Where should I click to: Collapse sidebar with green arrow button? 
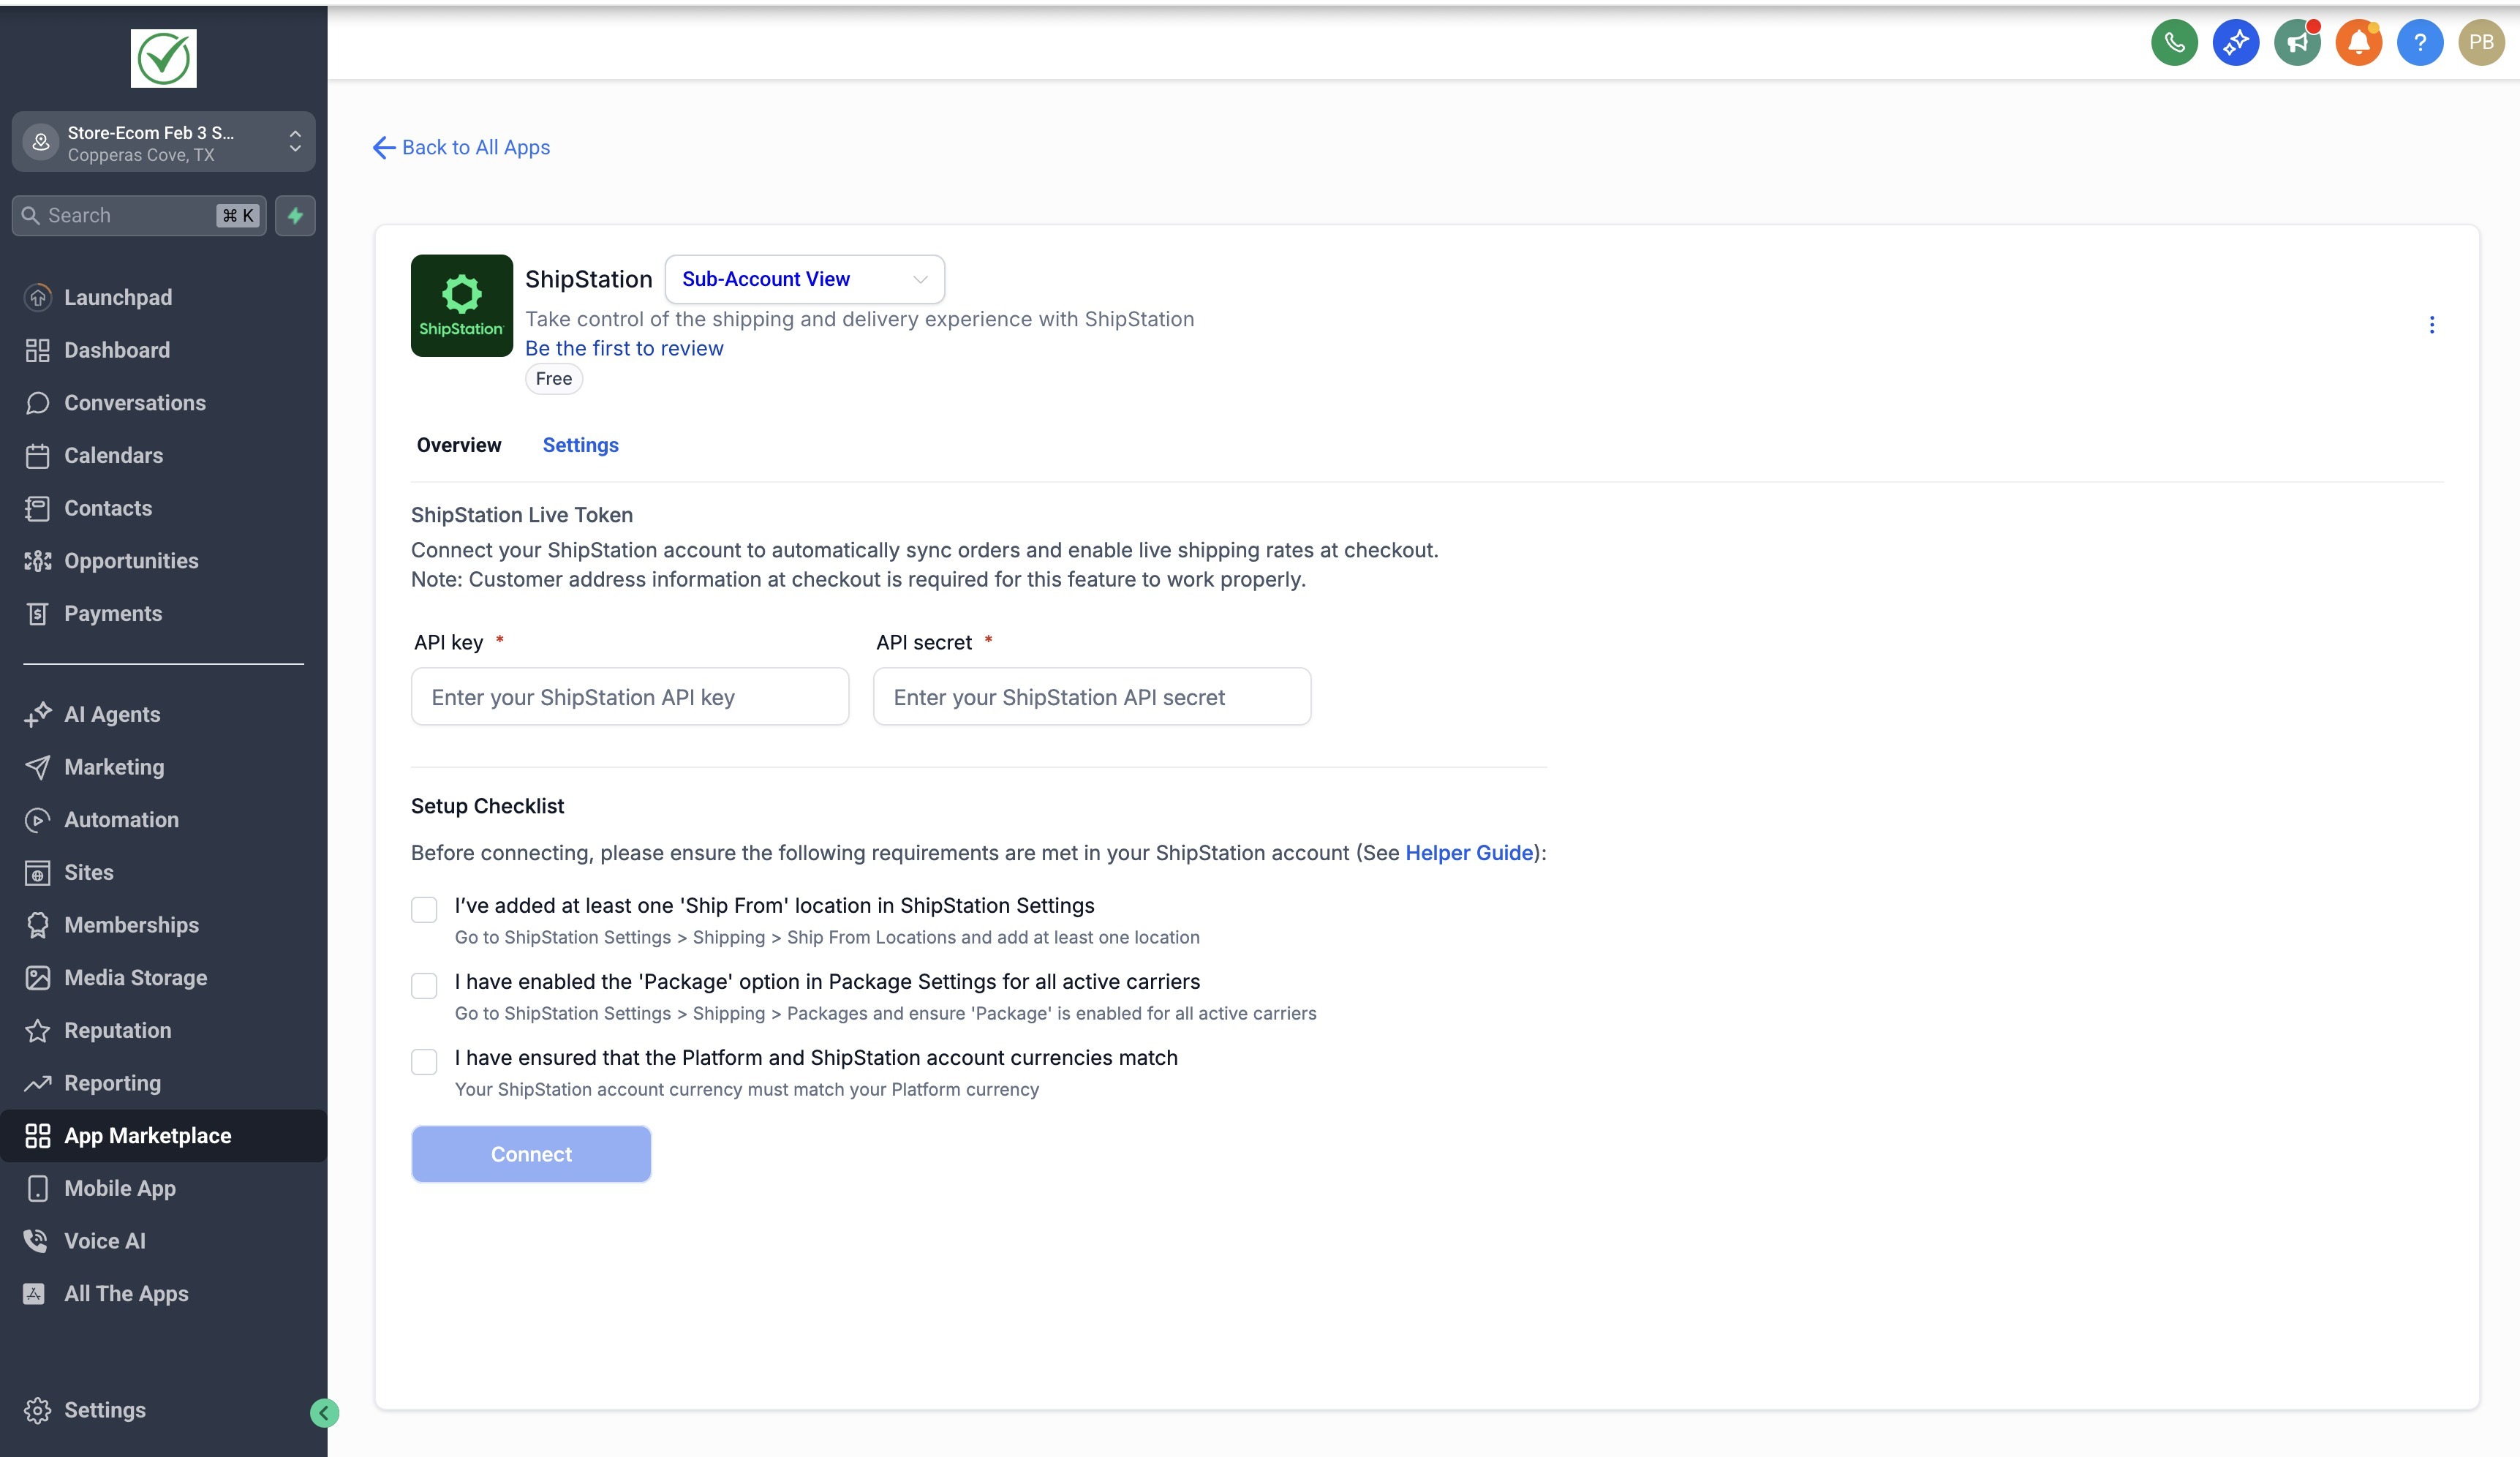click(x=324, y=1412)
